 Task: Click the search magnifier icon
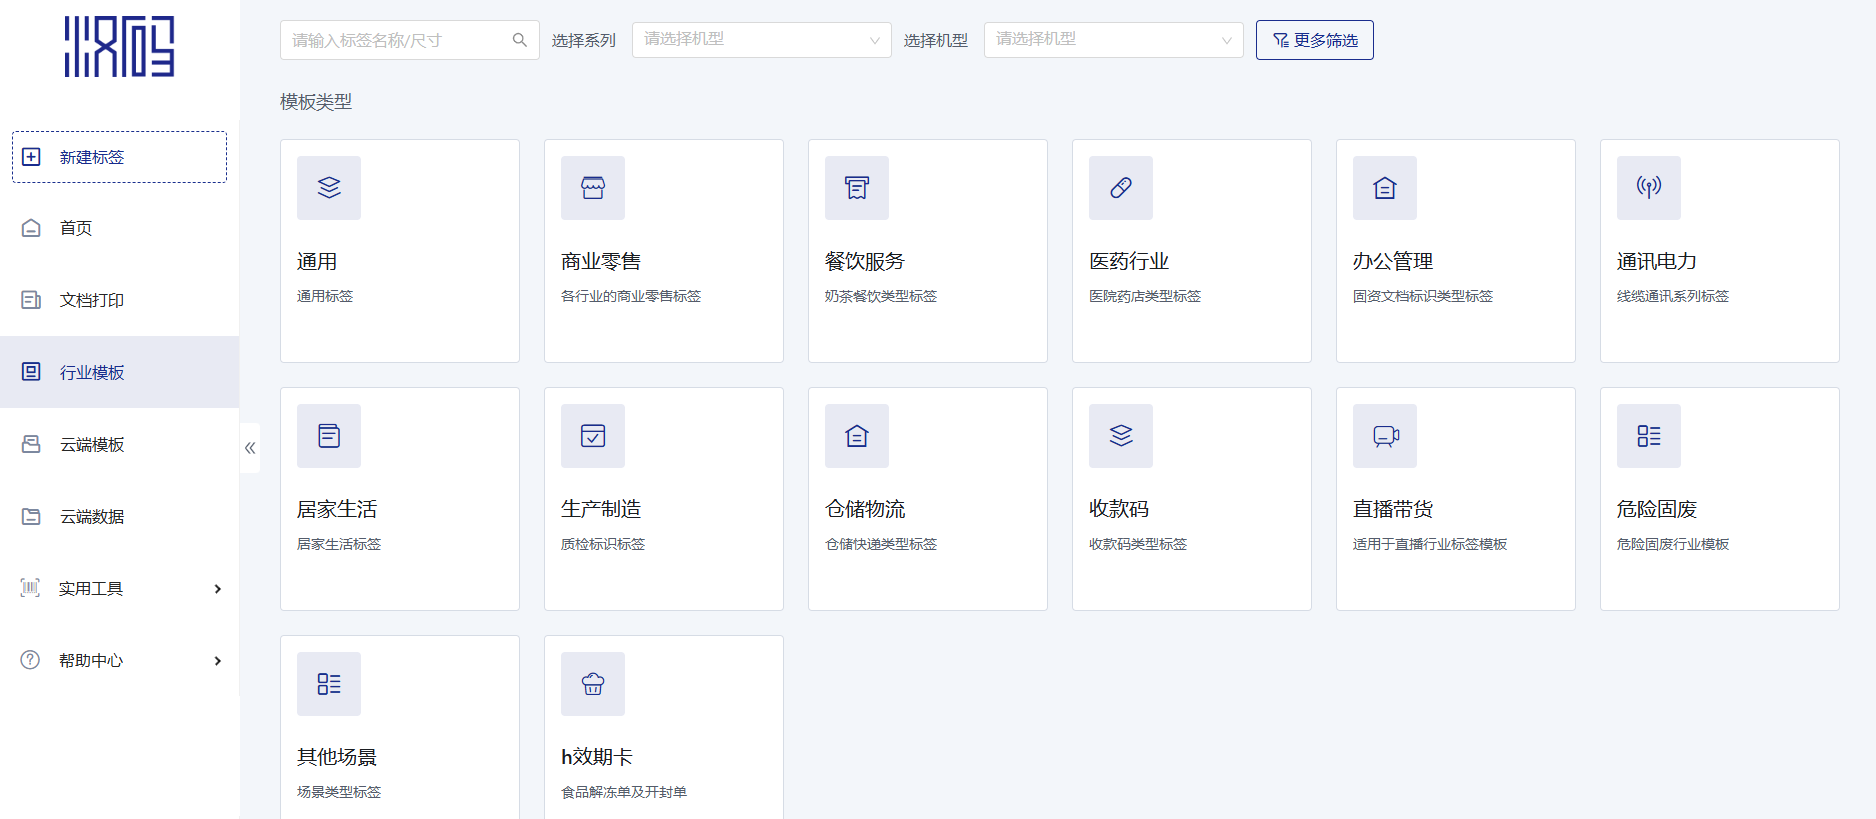click(520, 40)
